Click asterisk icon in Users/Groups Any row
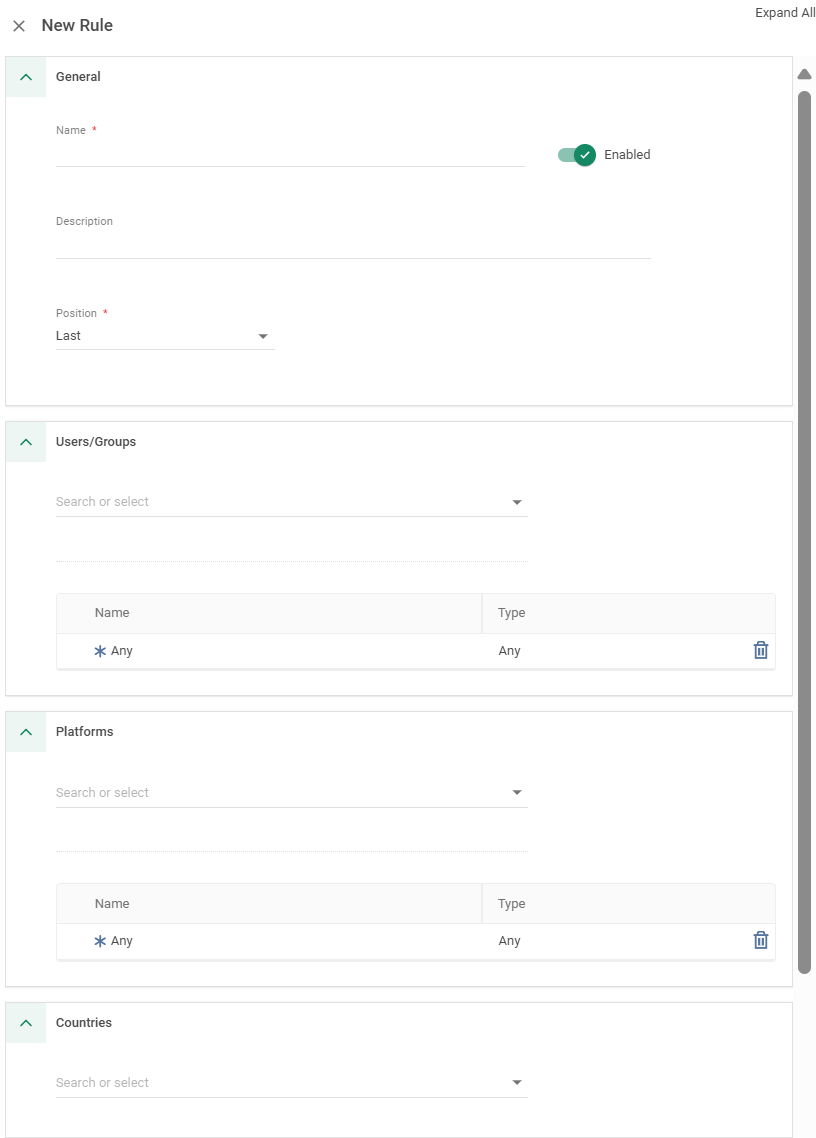Image resolution: width=816 pixels, height=1138 pixels. [100, 651]
